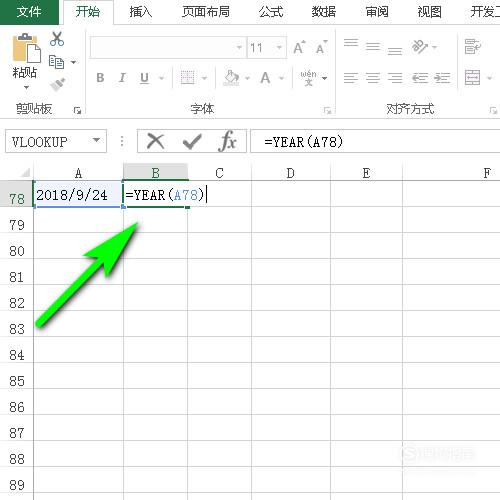Click the Center align icon
This screenshot has height=500, width=500.
click(x=373, y=78)
